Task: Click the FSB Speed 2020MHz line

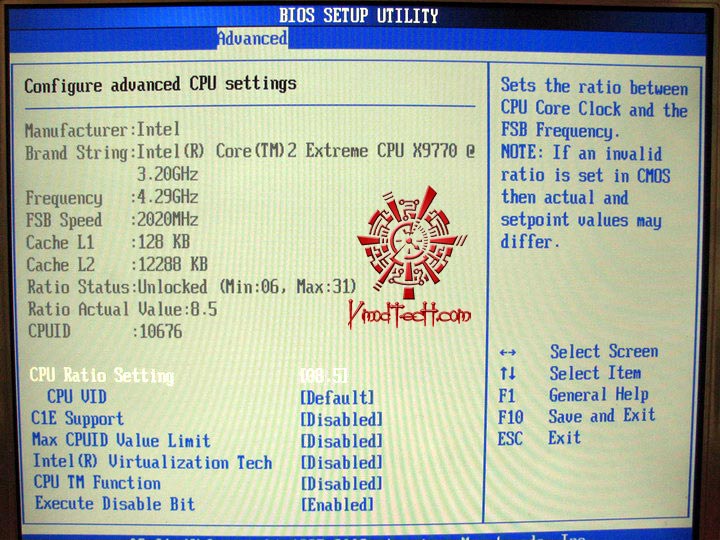Action: tap(112, 219)
